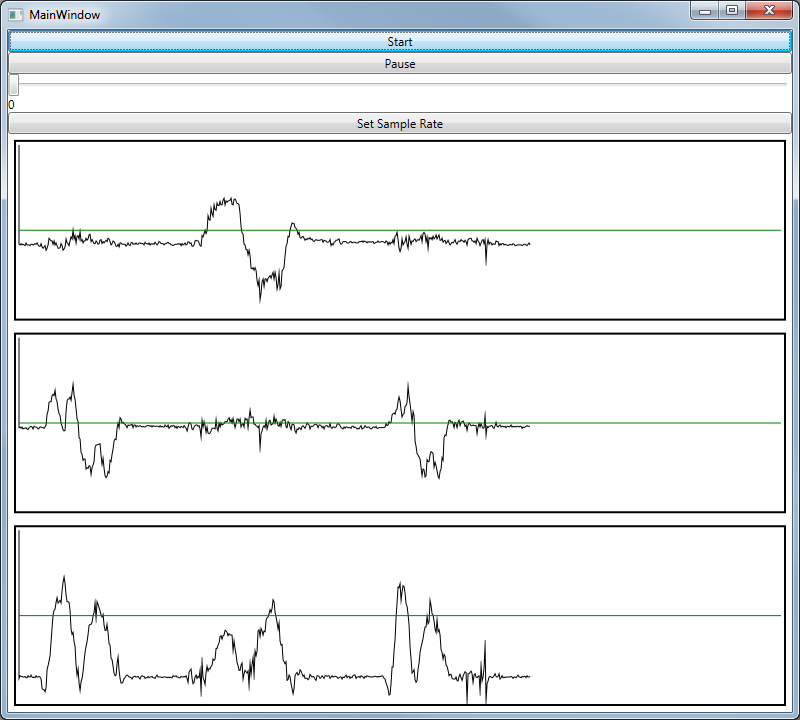
Task: Click the MainWindow application icon in title bar
Action: pos(15,15)
